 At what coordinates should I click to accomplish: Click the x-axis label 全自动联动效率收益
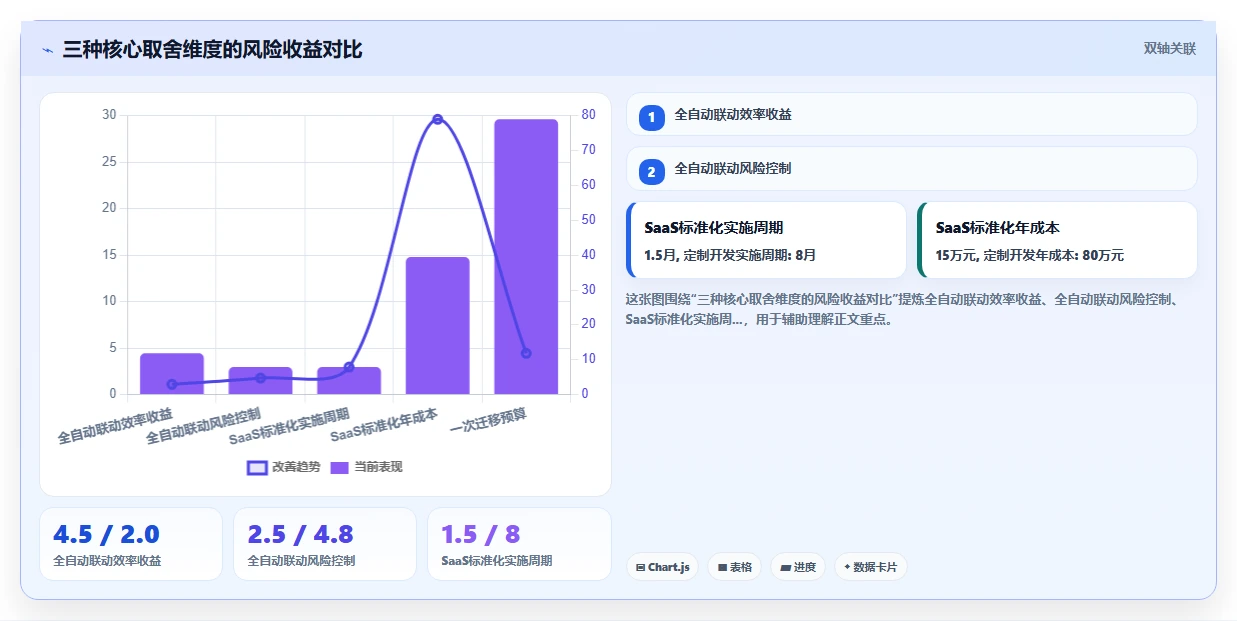(x=115, y=426)
